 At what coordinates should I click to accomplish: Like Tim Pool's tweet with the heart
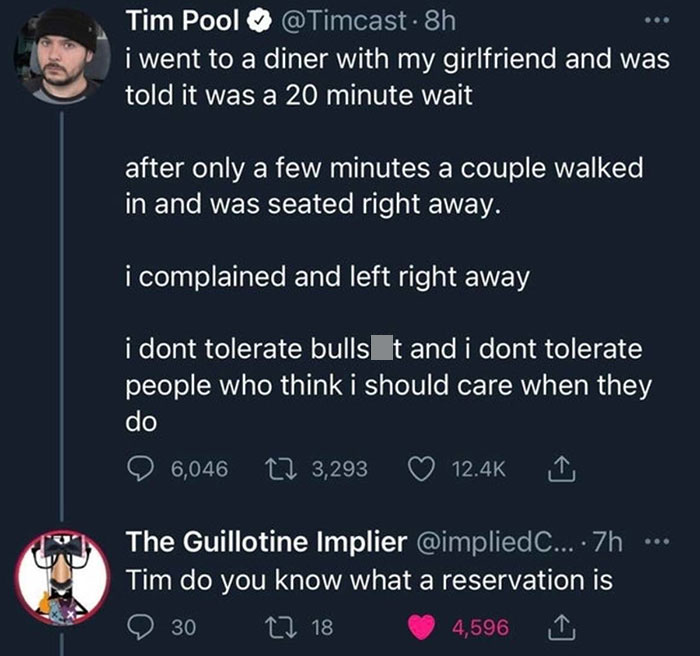tap(421, 468)
